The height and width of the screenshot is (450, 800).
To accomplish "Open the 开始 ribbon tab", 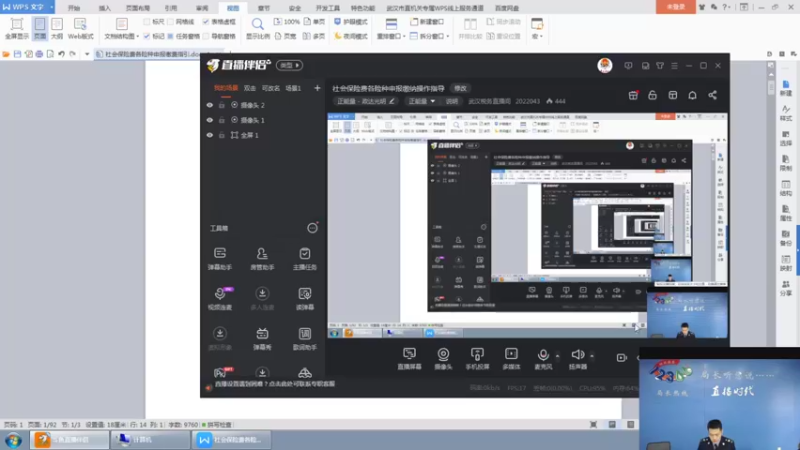I will (x=74, y=8).
